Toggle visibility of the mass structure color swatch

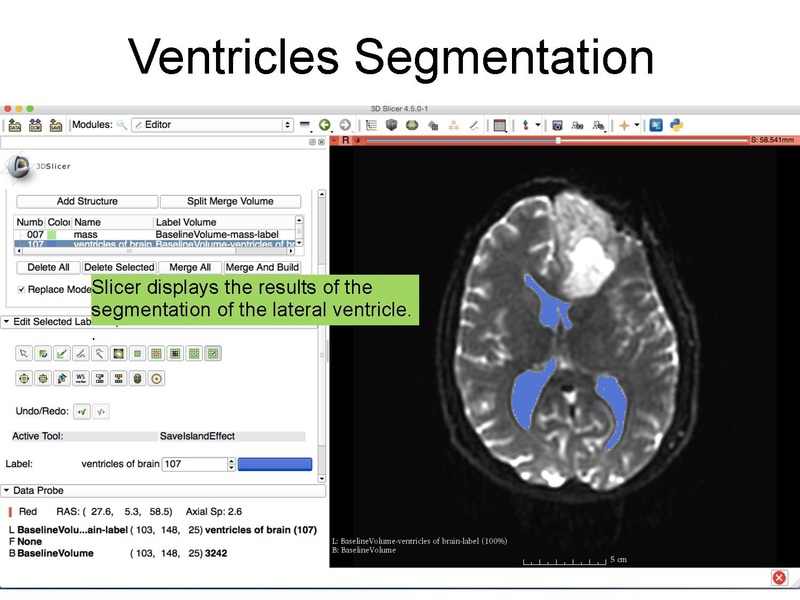(53, 234)
